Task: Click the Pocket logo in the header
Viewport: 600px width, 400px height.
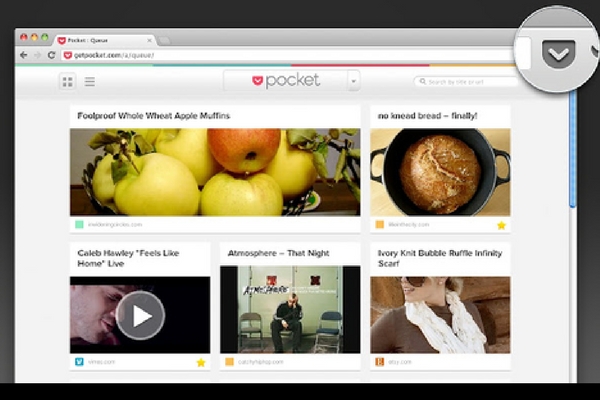Action: coord(286,80)
